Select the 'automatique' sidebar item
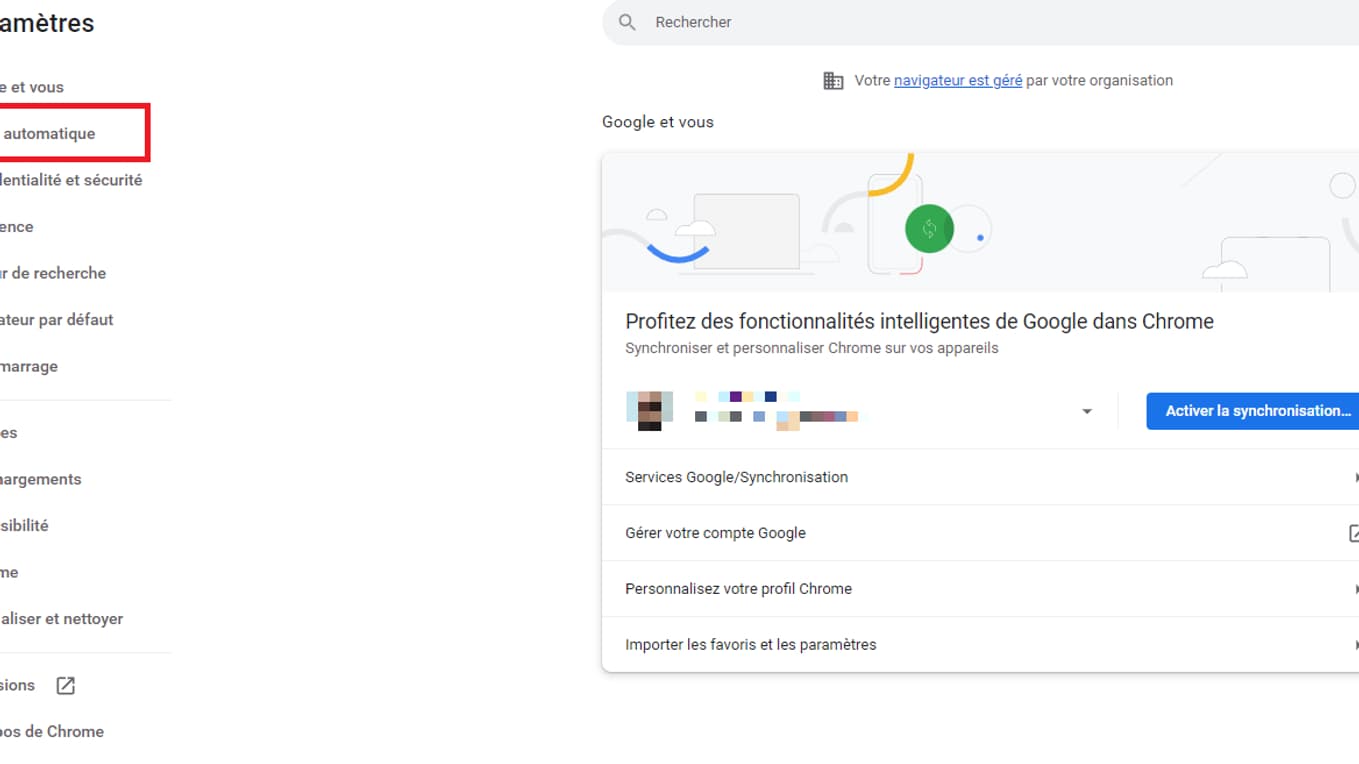Viewport: 1359px width, 764px height. (x=48, y=133)
